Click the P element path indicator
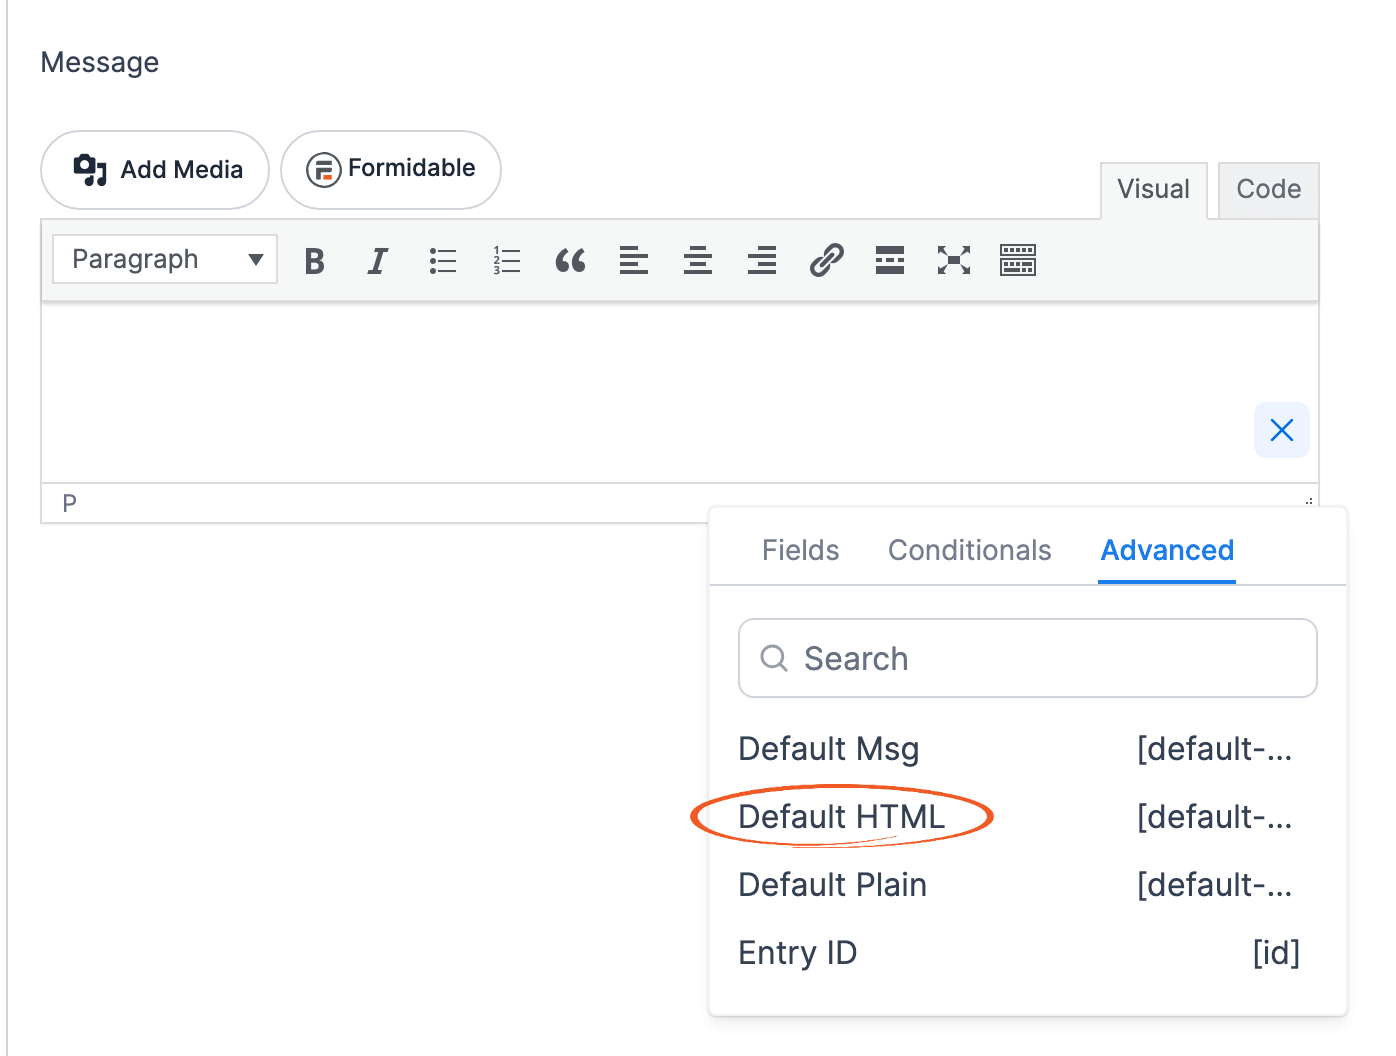This screenshot has width=1396, height=1056. (69, 503)
